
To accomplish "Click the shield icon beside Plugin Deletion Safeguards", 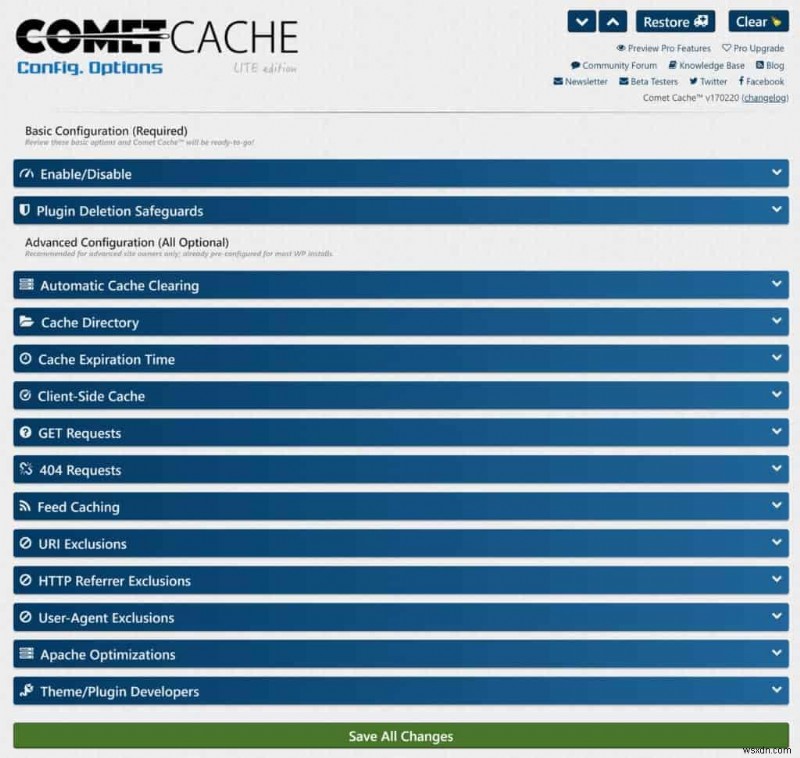I will click(24, 210).
